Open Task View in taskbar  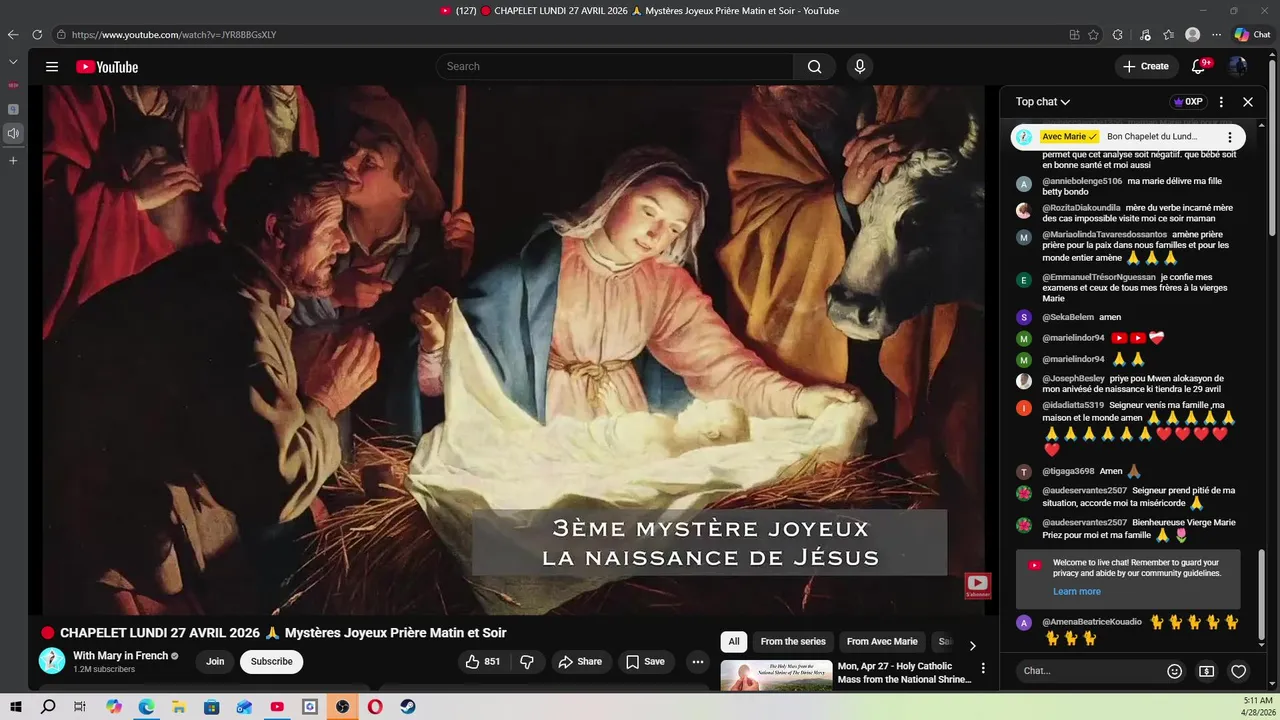tap(80, 707)
